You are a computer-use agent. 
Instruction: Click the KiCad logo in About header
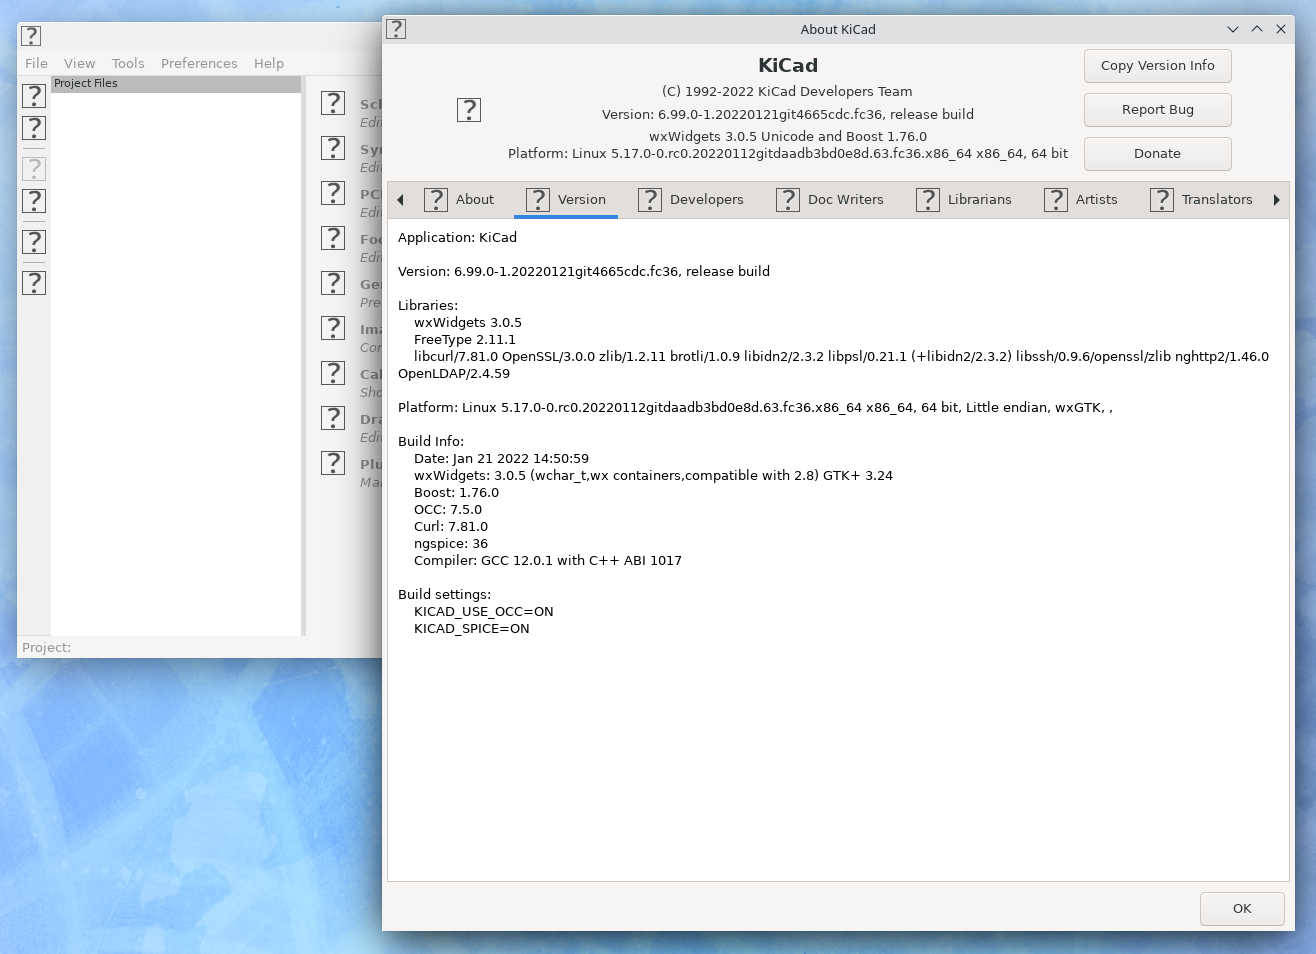(469, 110)
